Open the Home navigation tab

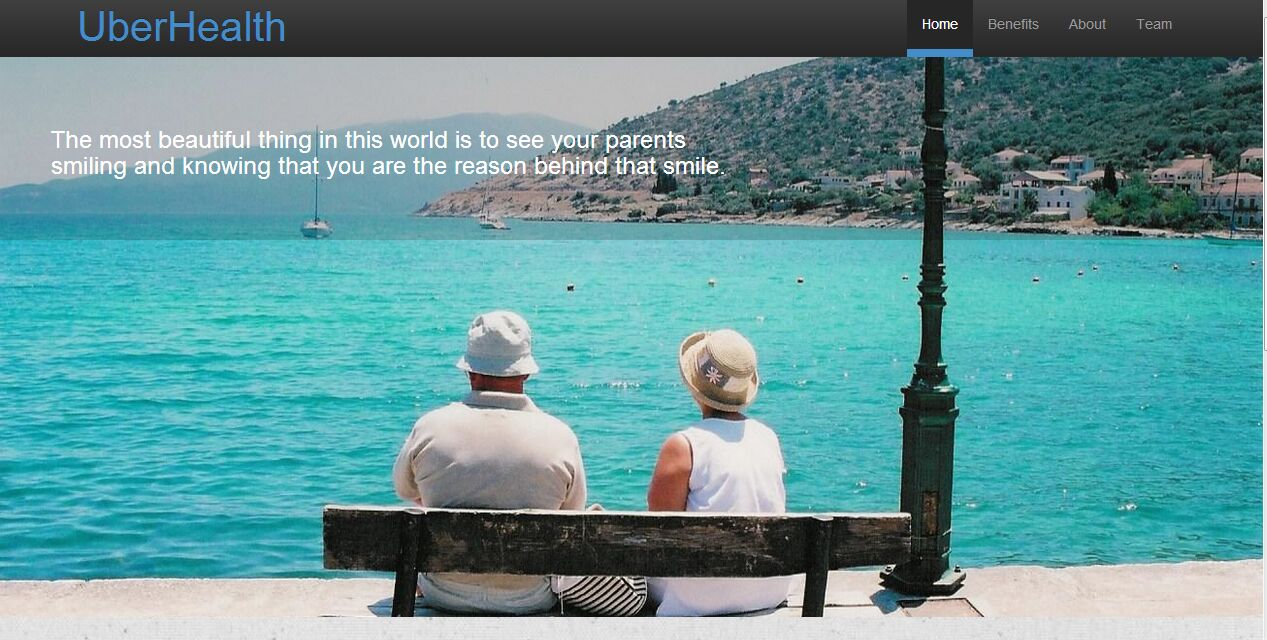pos(939,25)
